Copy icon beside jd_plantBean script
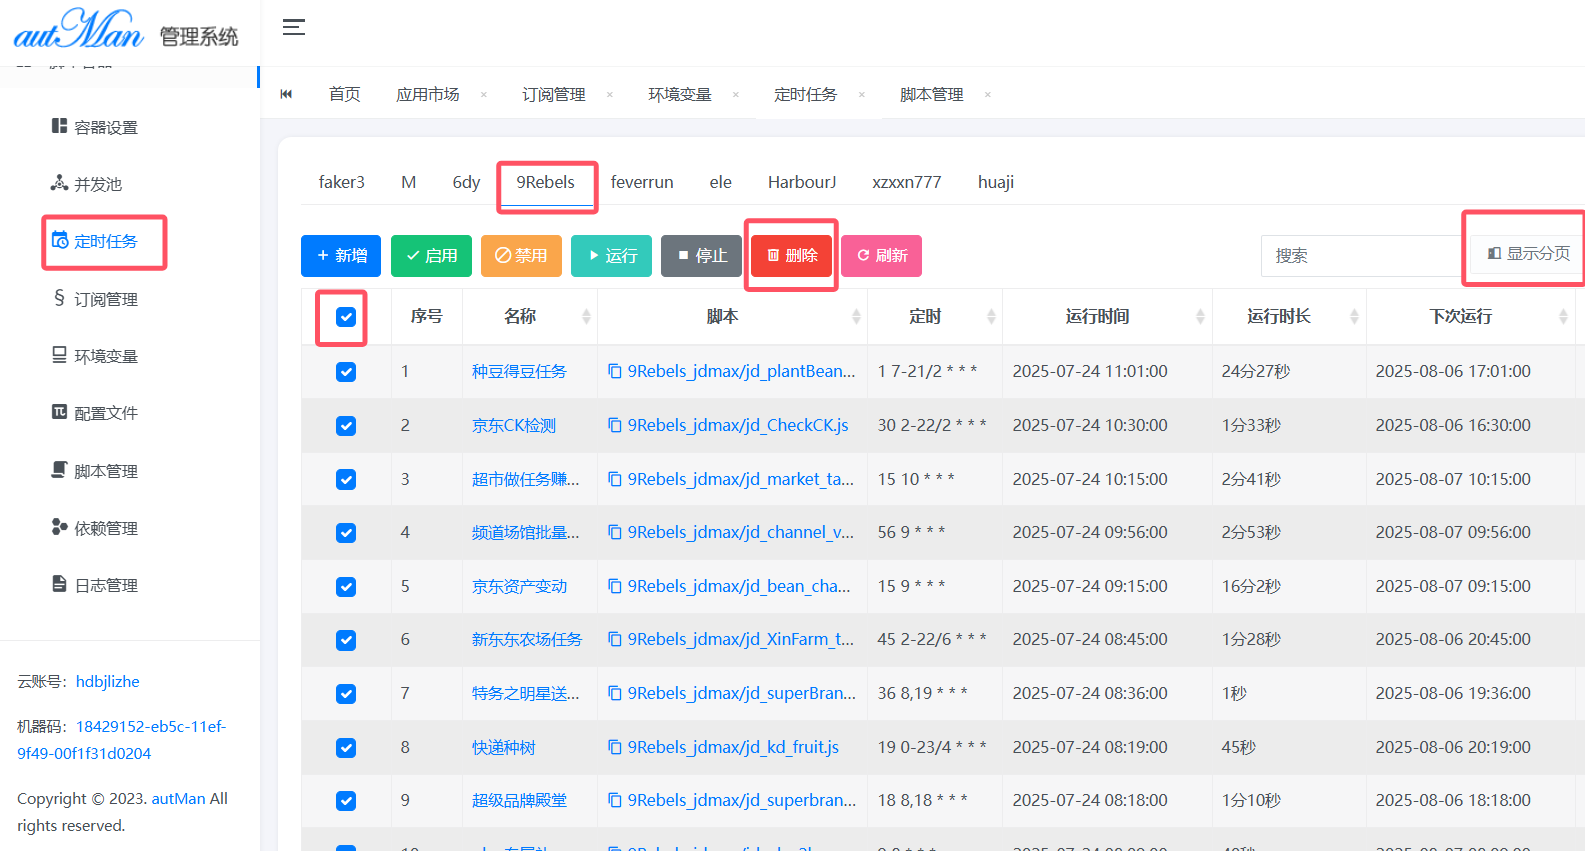This screenshot has height=851, width=1585. (x=615, y=371)
